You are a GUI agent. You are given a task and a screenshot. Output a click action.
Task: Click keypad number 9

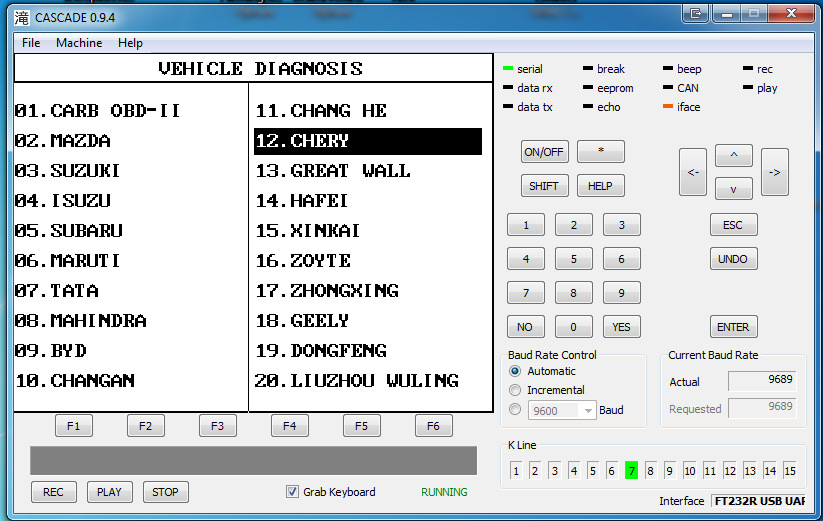point(621,293)
